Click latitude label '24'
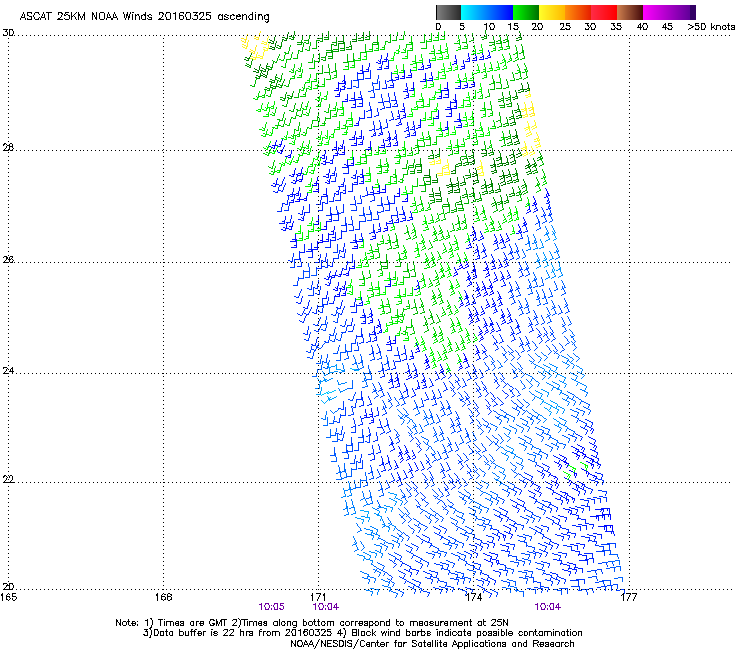This screenshot has width=740, height=650. click(x=8, y=371)
